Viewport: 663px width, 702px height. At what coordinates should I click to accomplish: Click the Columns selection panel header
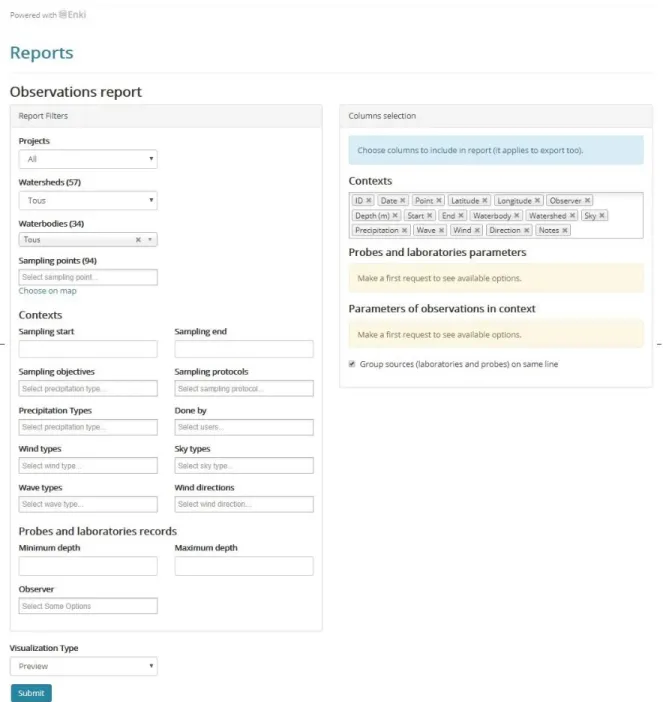(496, 116)
